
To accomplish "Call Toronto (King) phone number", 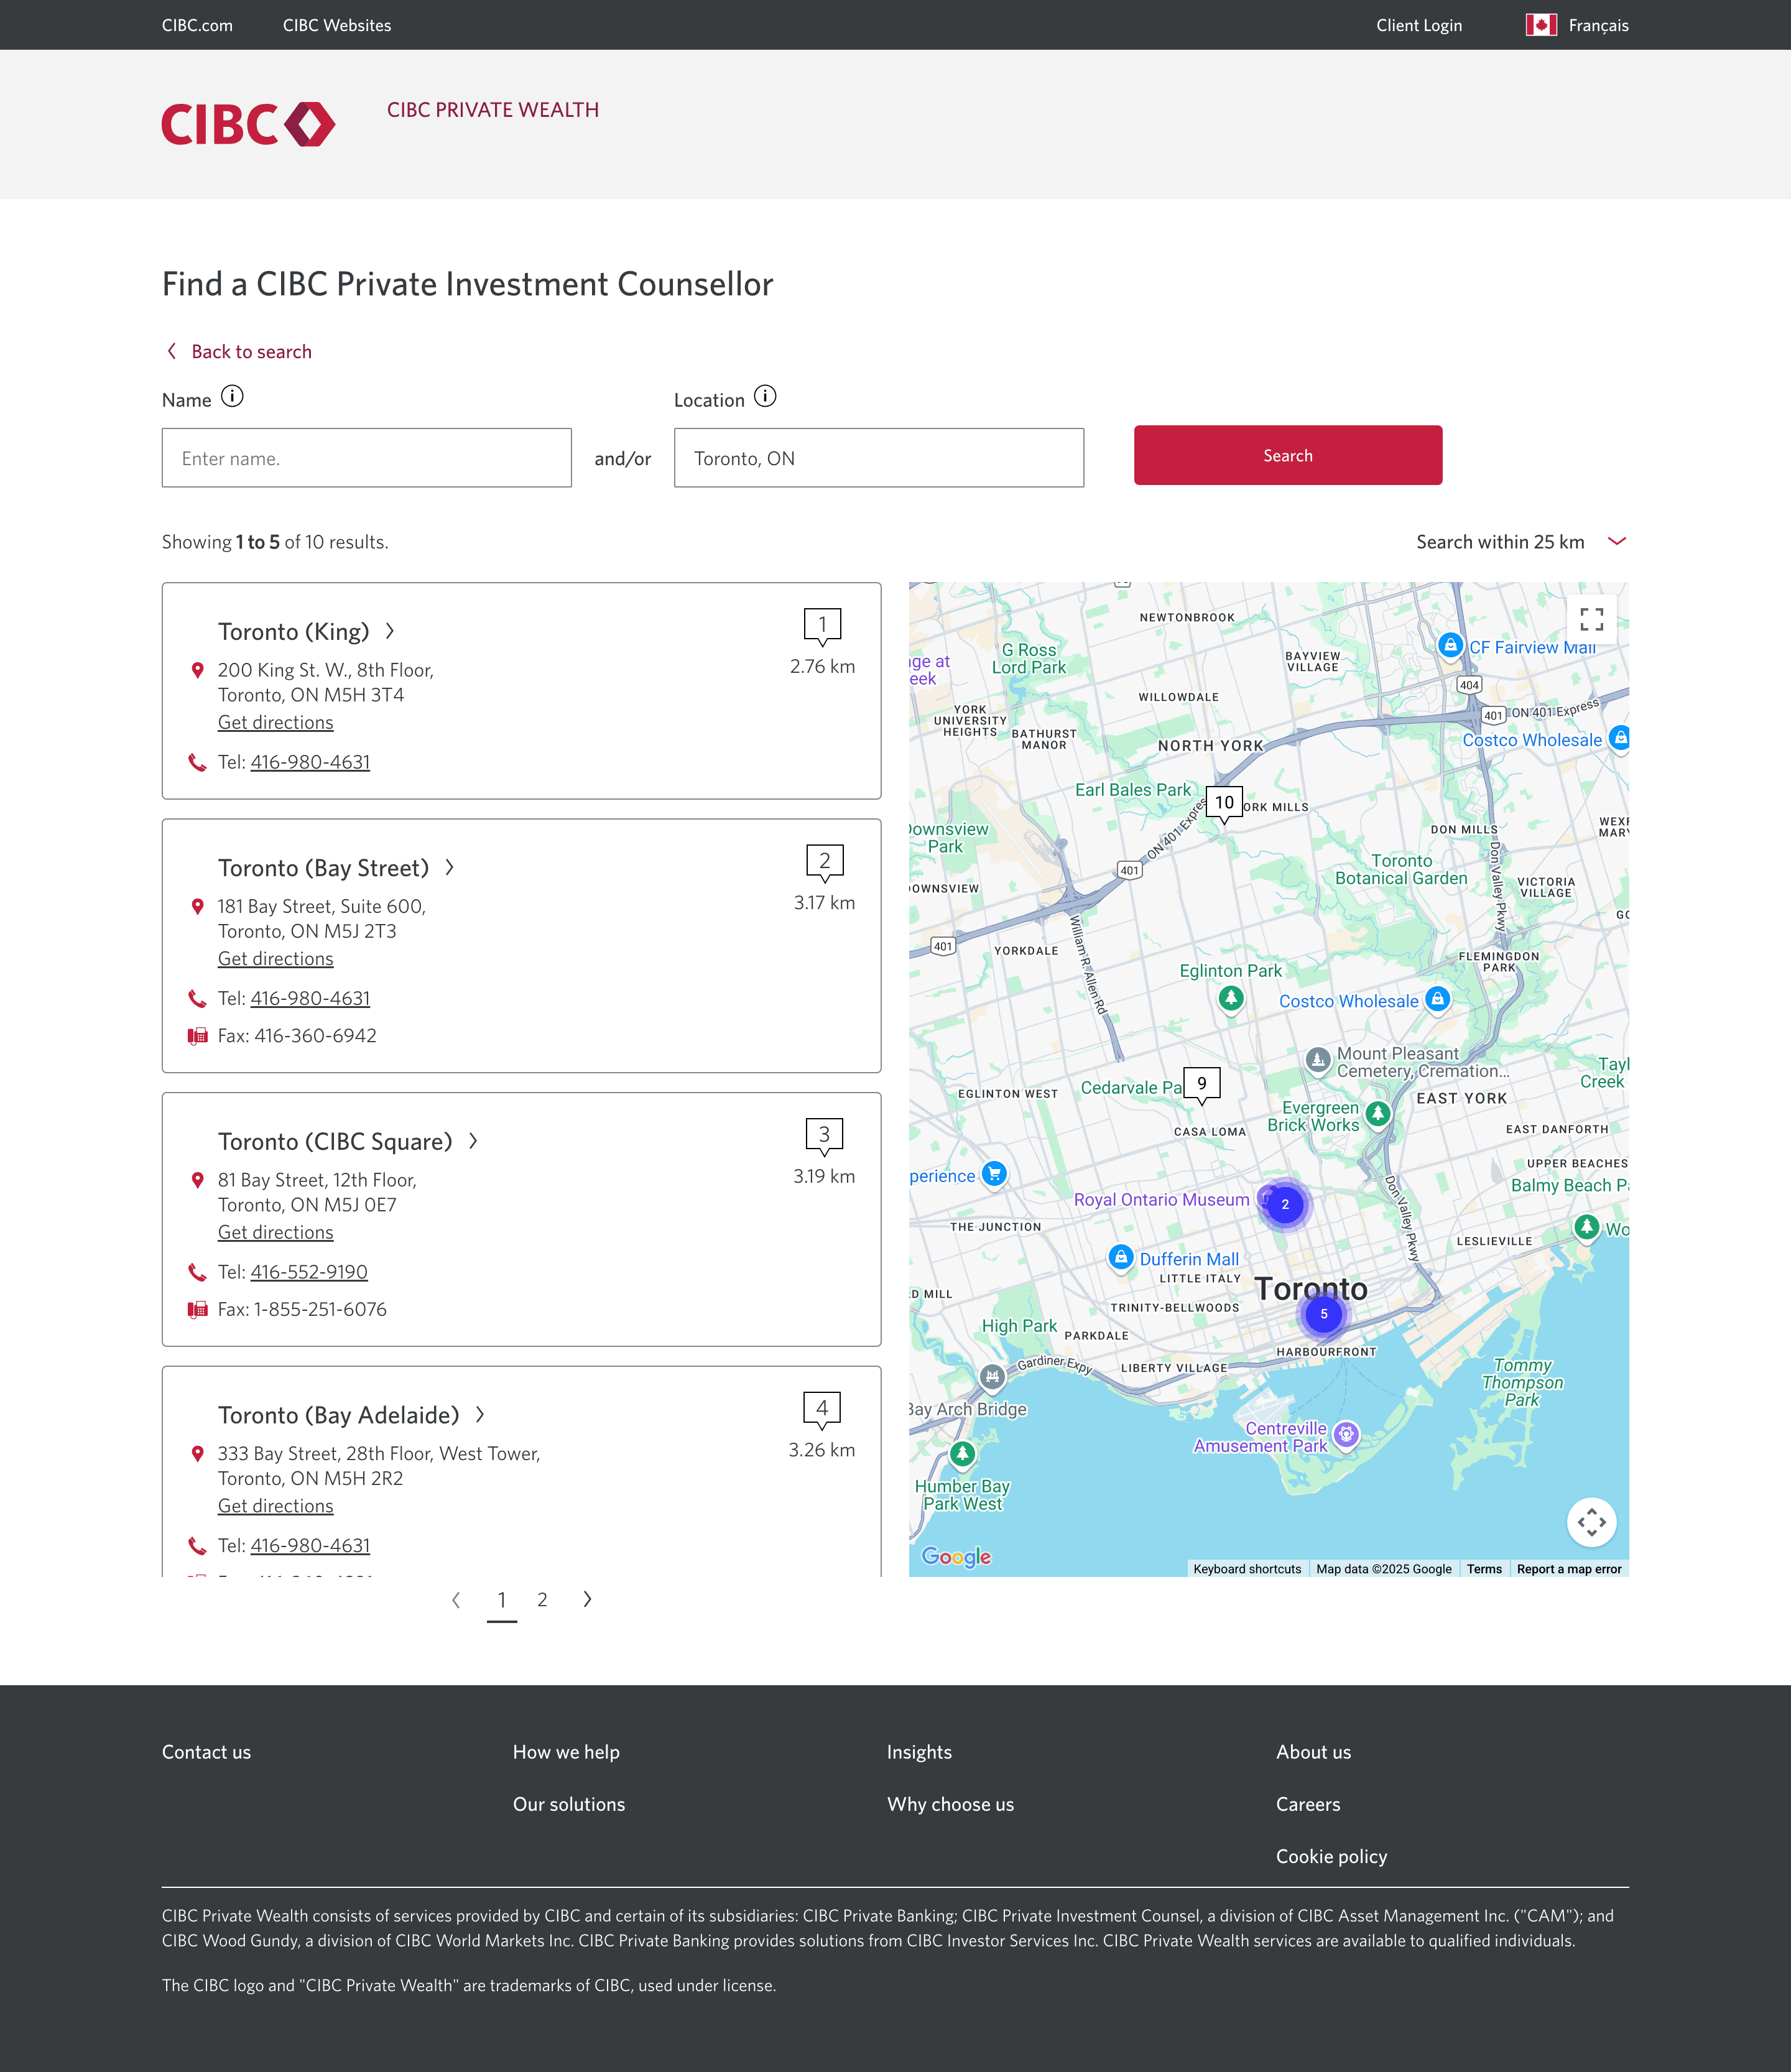I will [310, 762].
